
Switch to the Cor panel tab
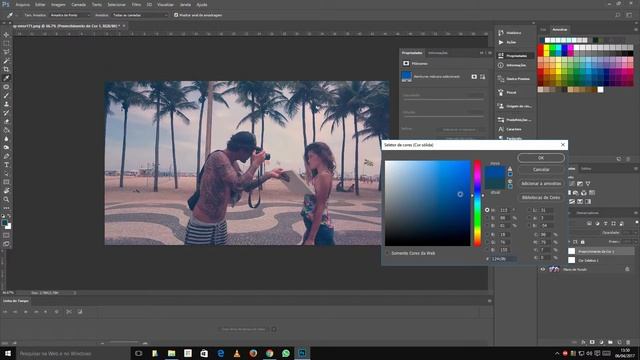click(x=543, y=29)
